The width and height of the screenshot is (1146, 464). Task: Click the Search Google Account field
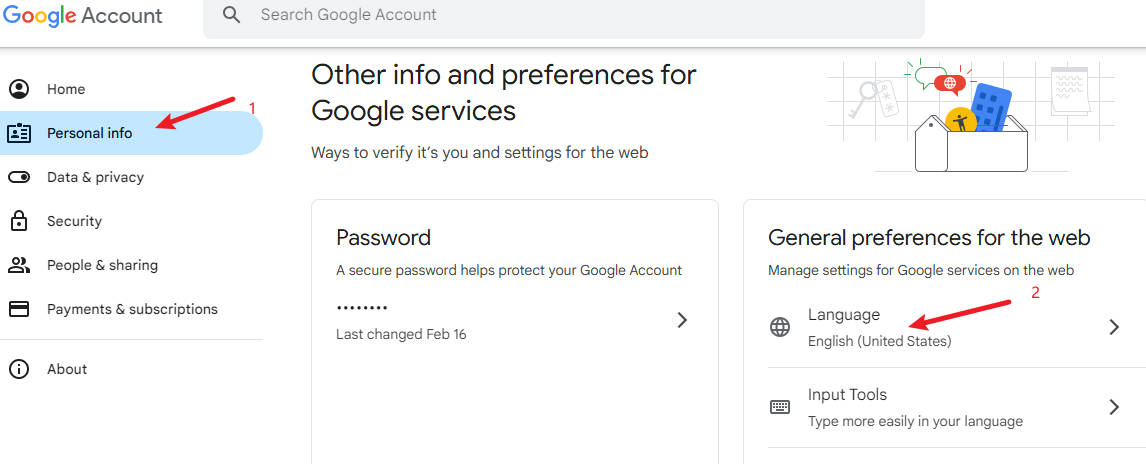pos(563,15)
